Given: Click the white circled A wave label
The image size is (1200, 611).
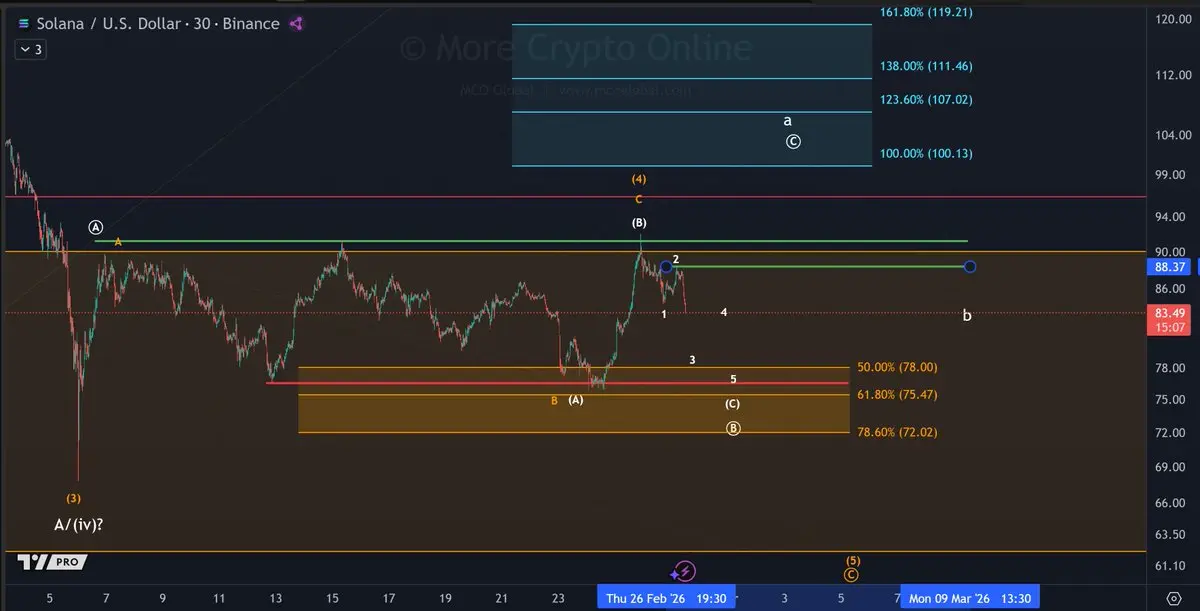Looking at the screenshot, I should tap(95, 227).
